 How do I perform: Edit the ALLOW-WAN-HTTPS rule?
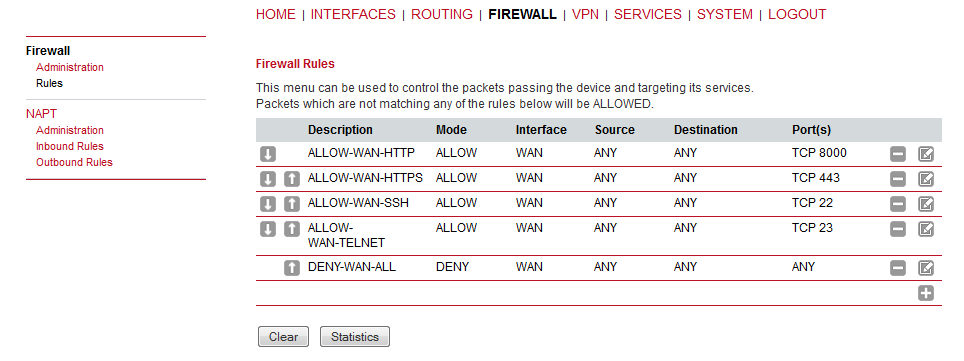pyautogui.click(x=926, y=180)
